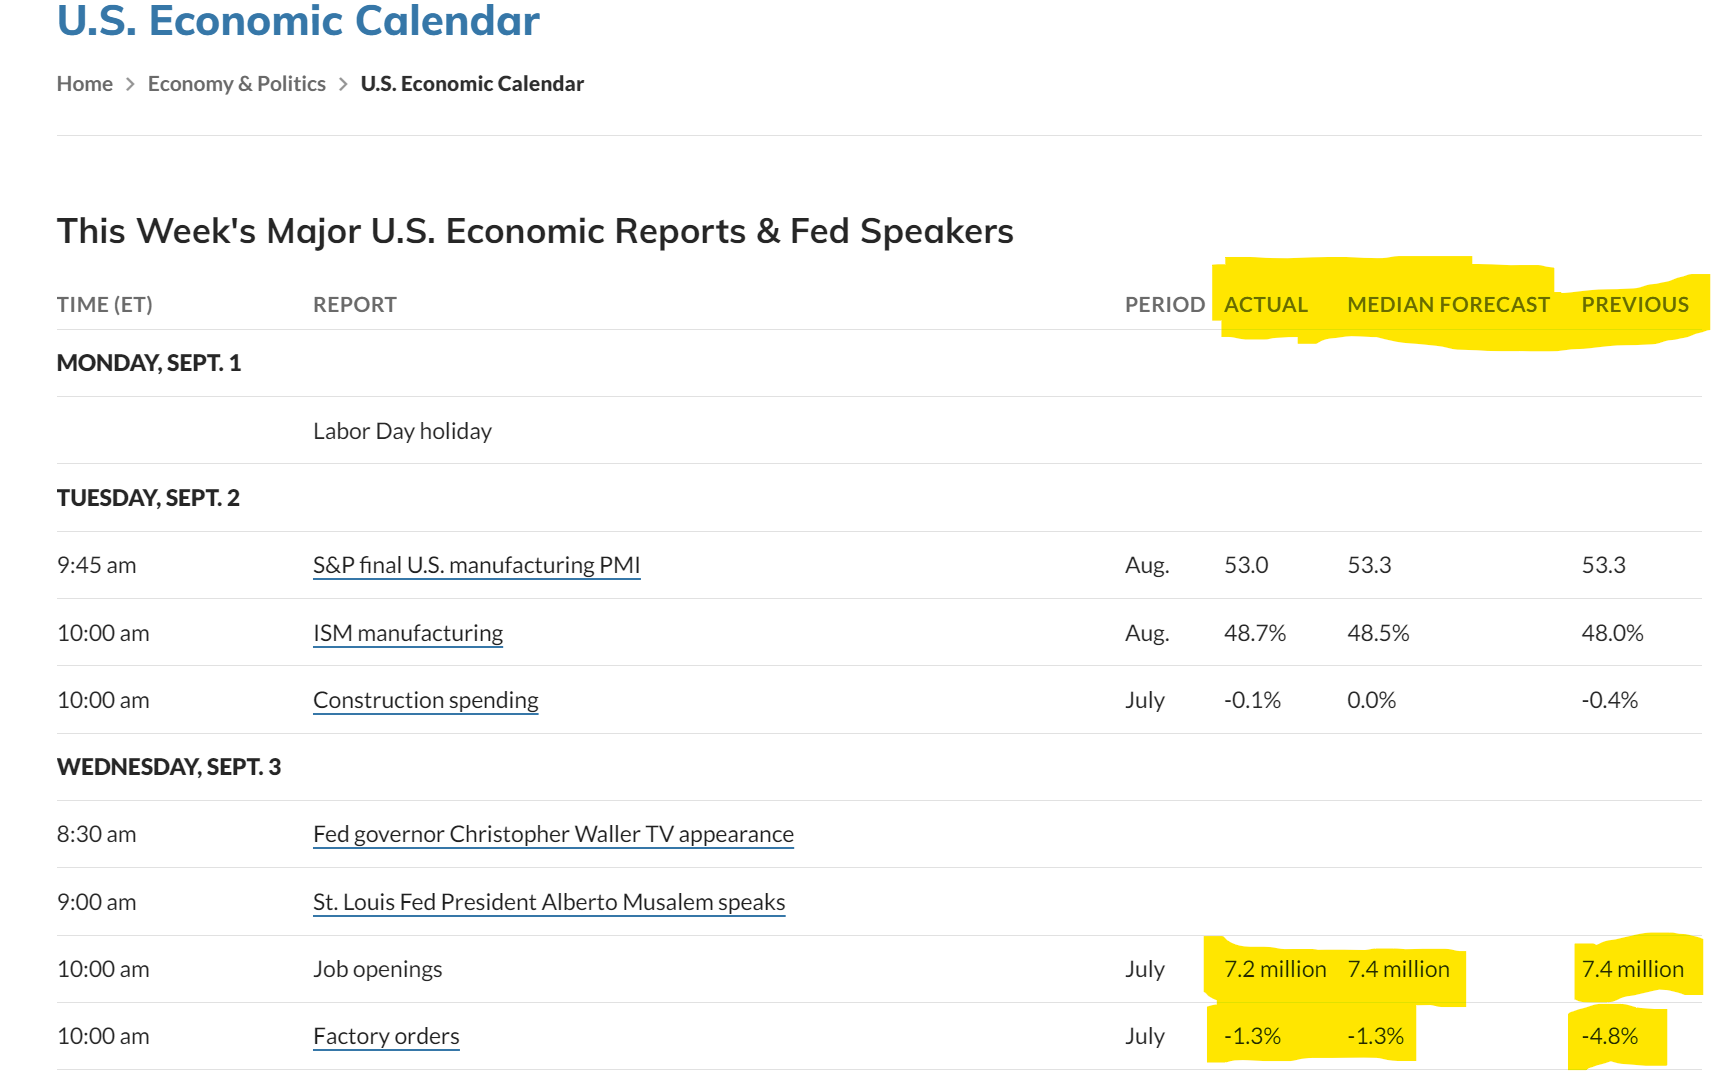Open Christopher Waller TV appearance link

point(553,834)
